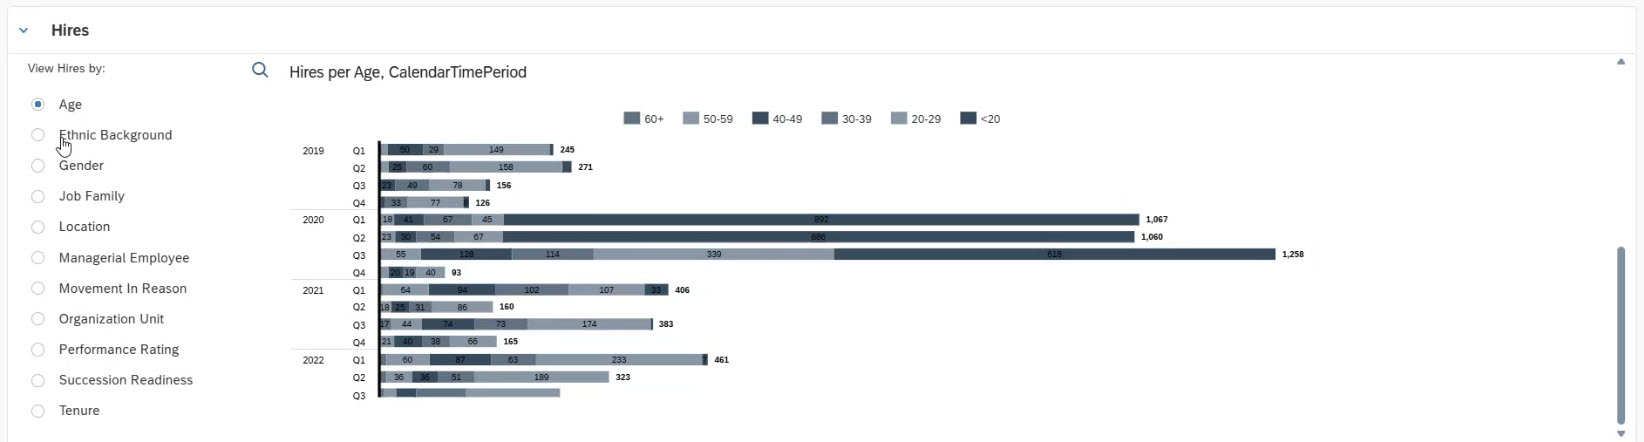Viewport: 1644px width, 442px height.
Task: Switch view to Location
Action: coord(38,227)
